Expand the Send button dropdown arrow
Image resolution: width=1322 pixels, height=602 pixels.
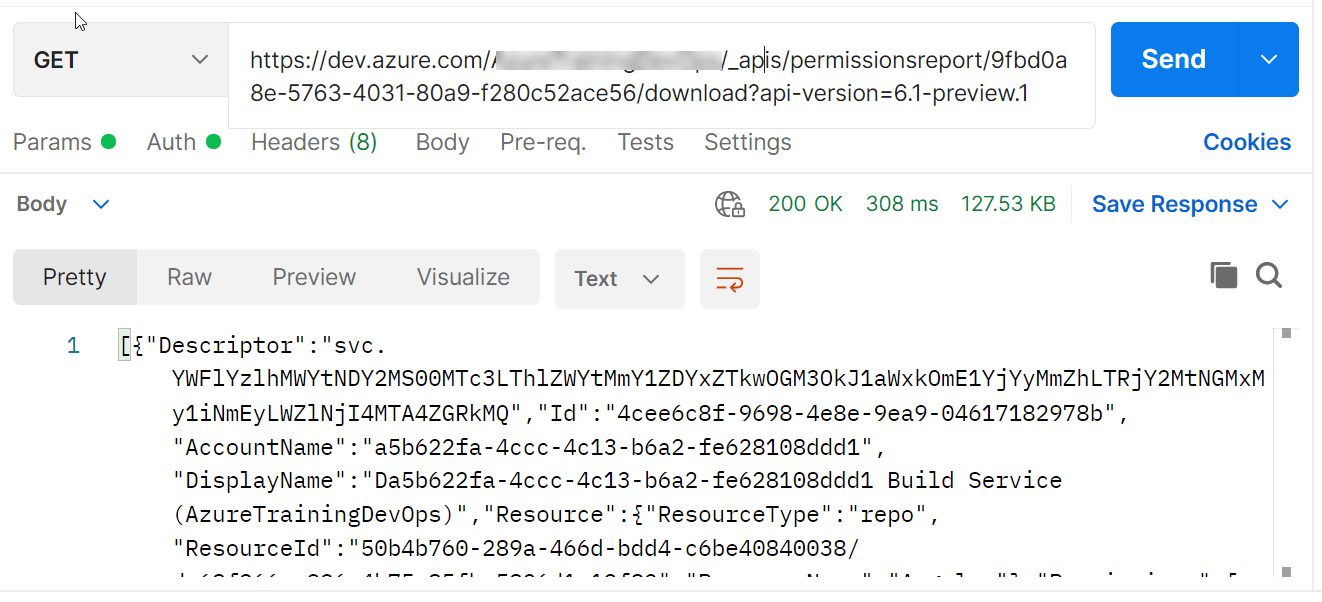tap(1268, 59)
